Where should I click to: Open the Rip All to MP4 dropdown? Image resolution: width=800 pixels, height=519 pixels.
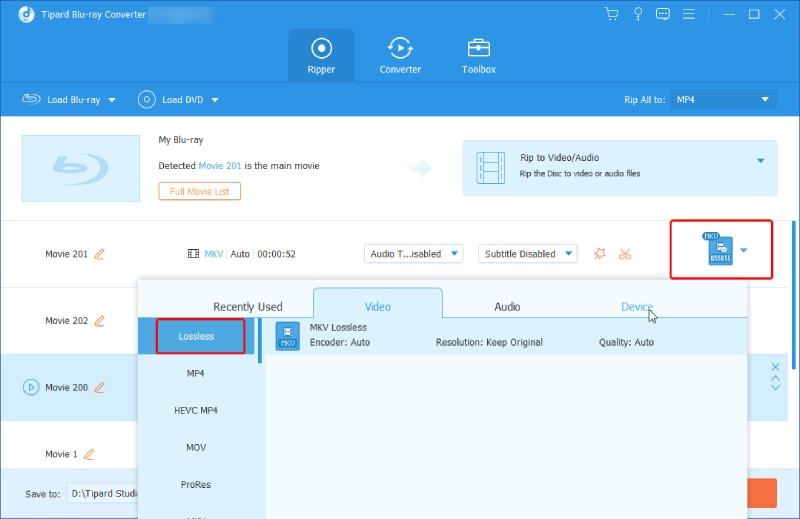point(723,100)
